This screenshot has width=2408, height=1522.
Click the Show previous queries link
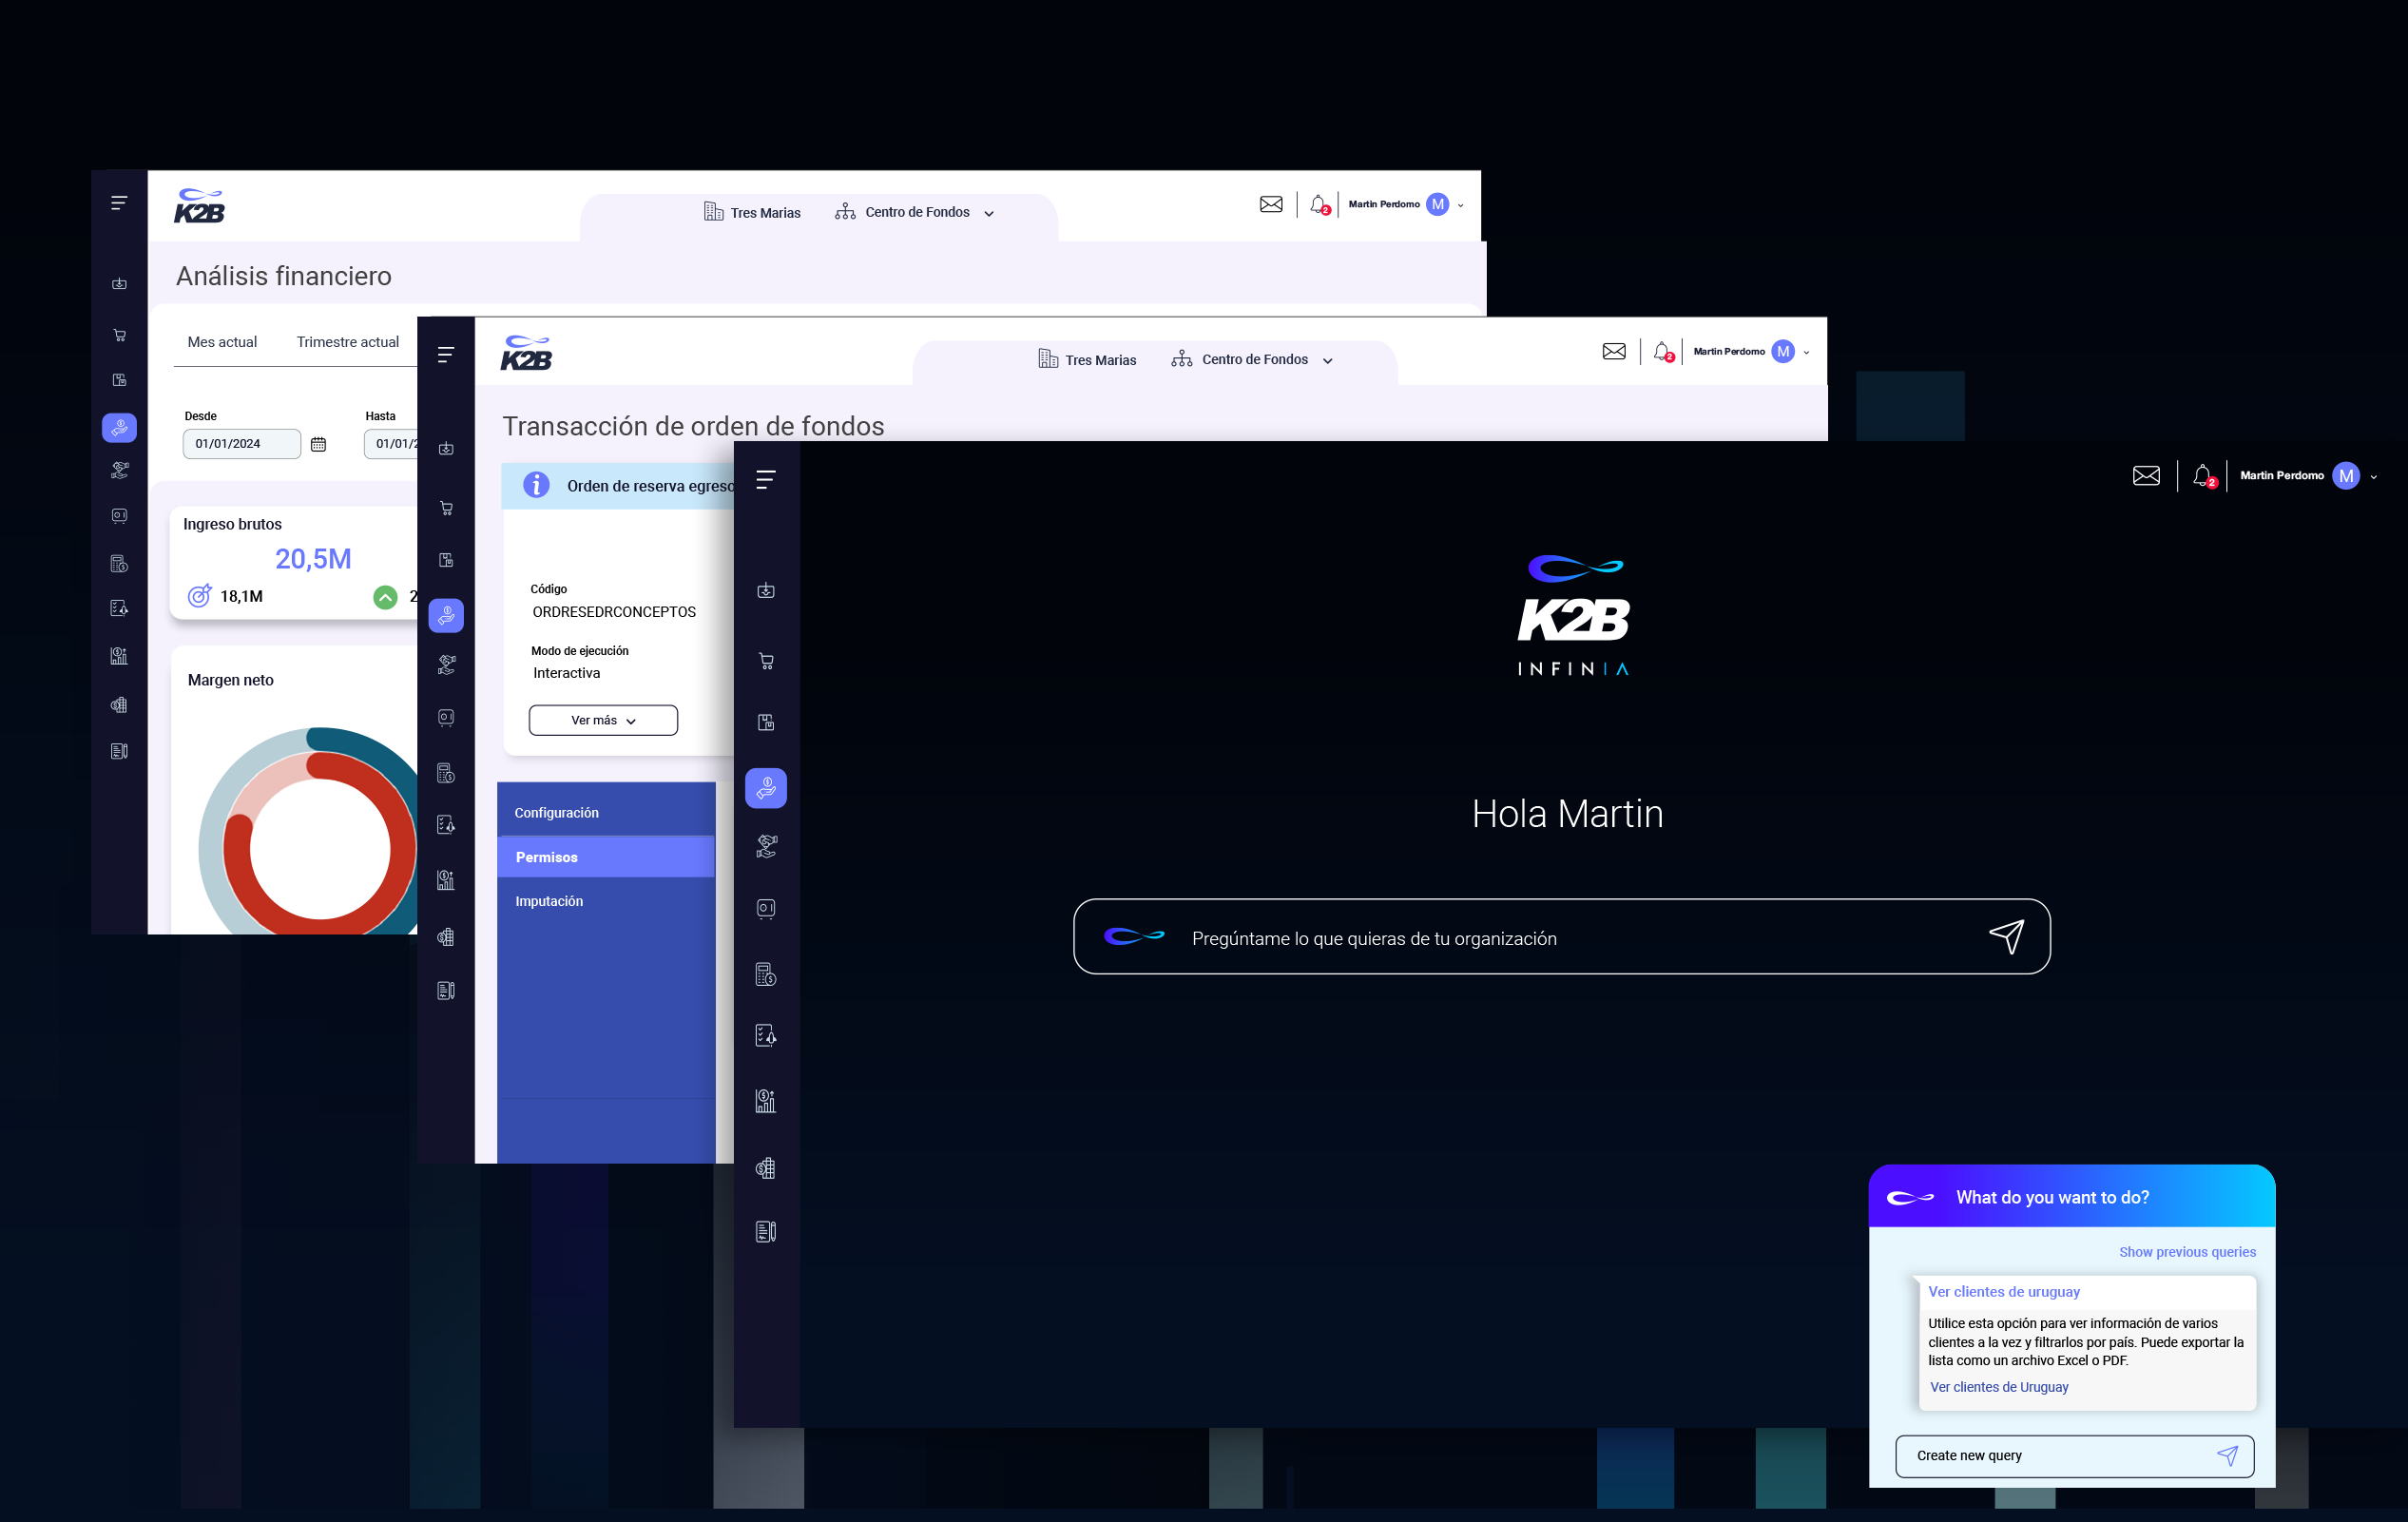point(2187,1252)
